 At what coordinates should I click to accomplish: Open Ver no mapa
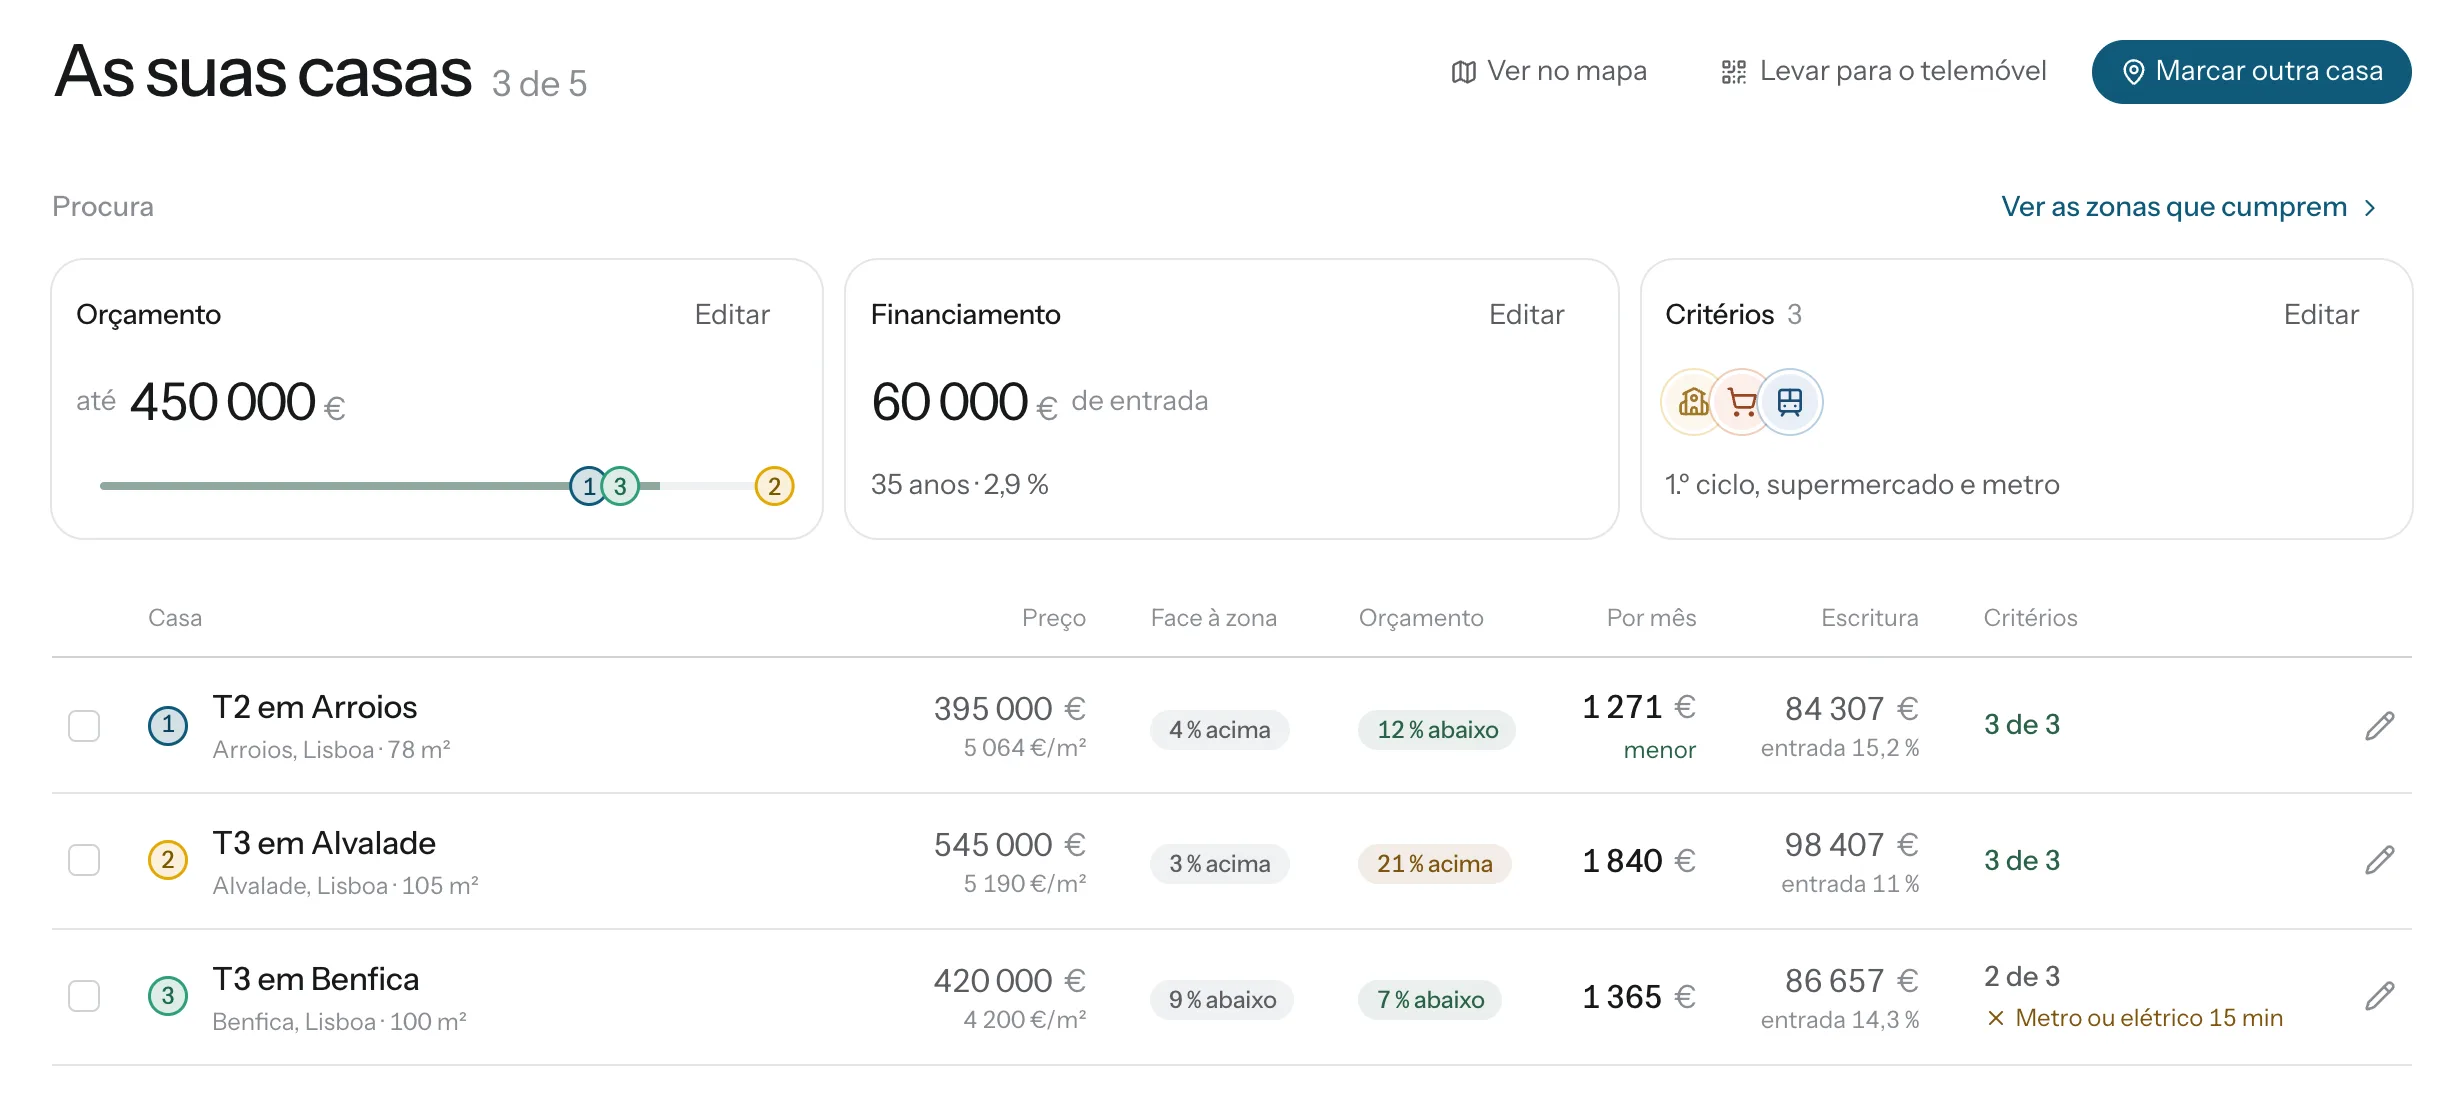coord(1549,71)
